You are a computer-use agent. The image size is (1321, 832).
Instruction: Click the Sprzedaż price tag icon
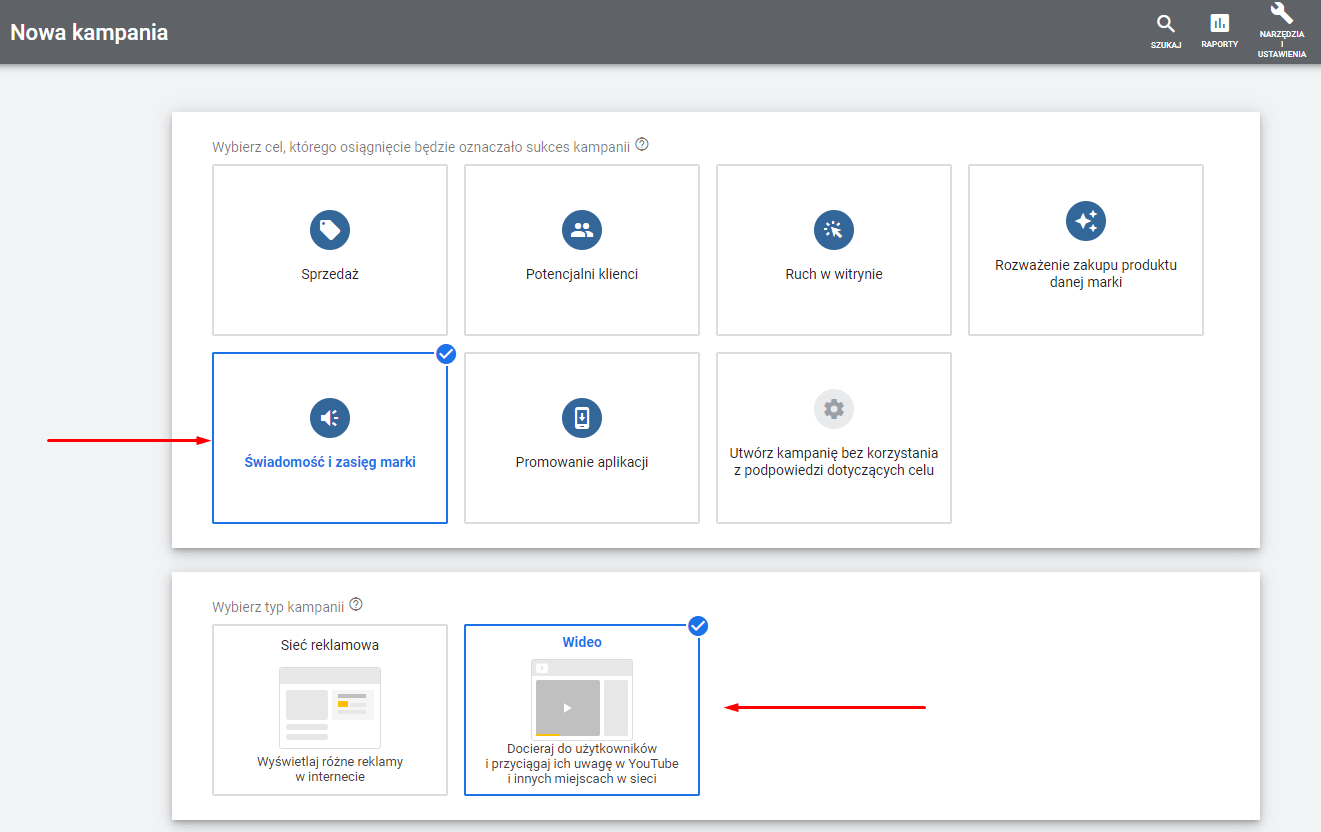tap(330, 230)
